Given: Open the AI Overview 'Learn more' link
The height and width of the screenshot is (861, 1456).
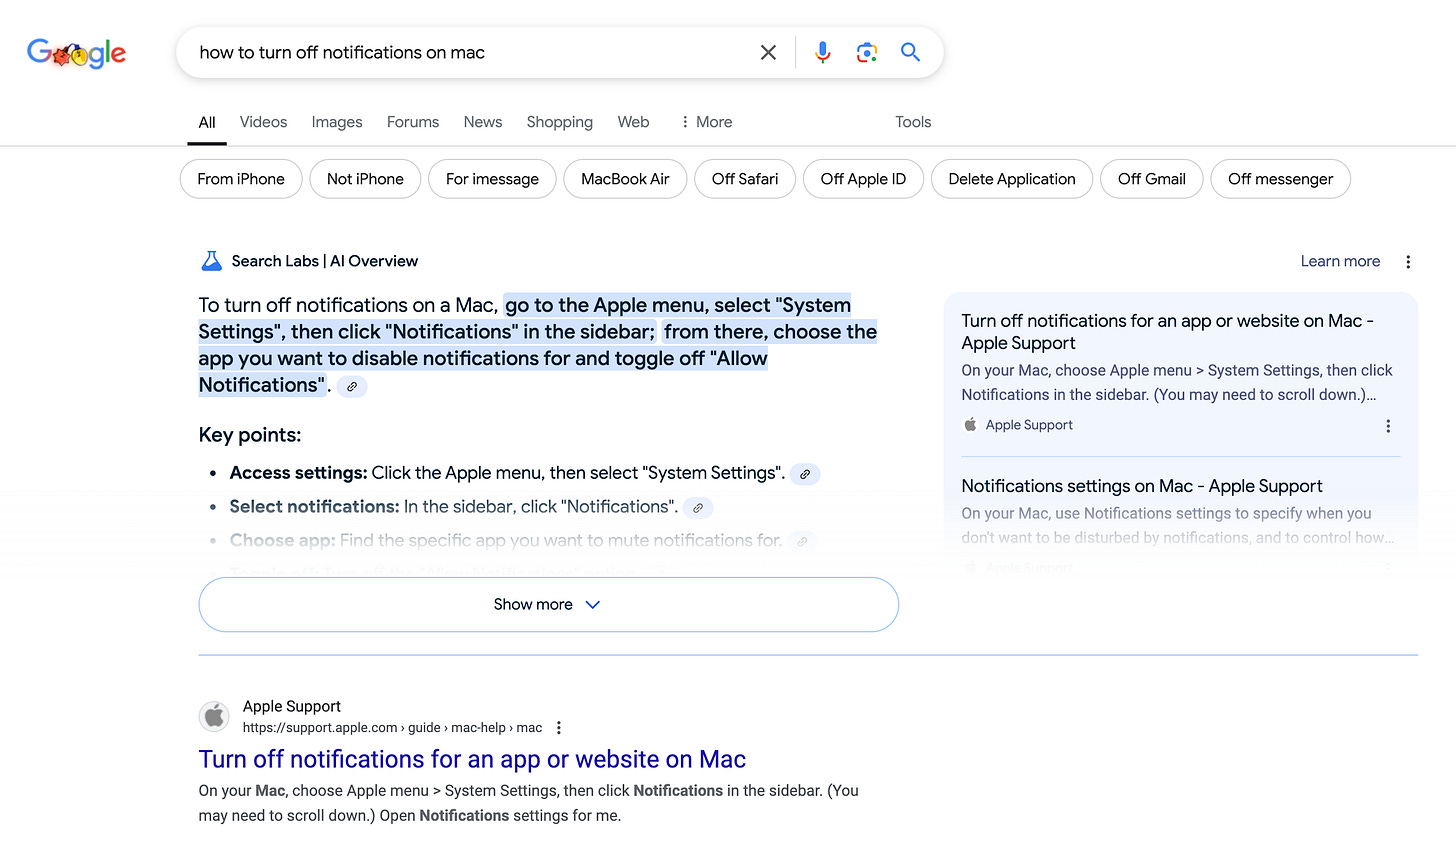Looking at the screenshot, I should pyautogui.click(x=1340, y=261).
